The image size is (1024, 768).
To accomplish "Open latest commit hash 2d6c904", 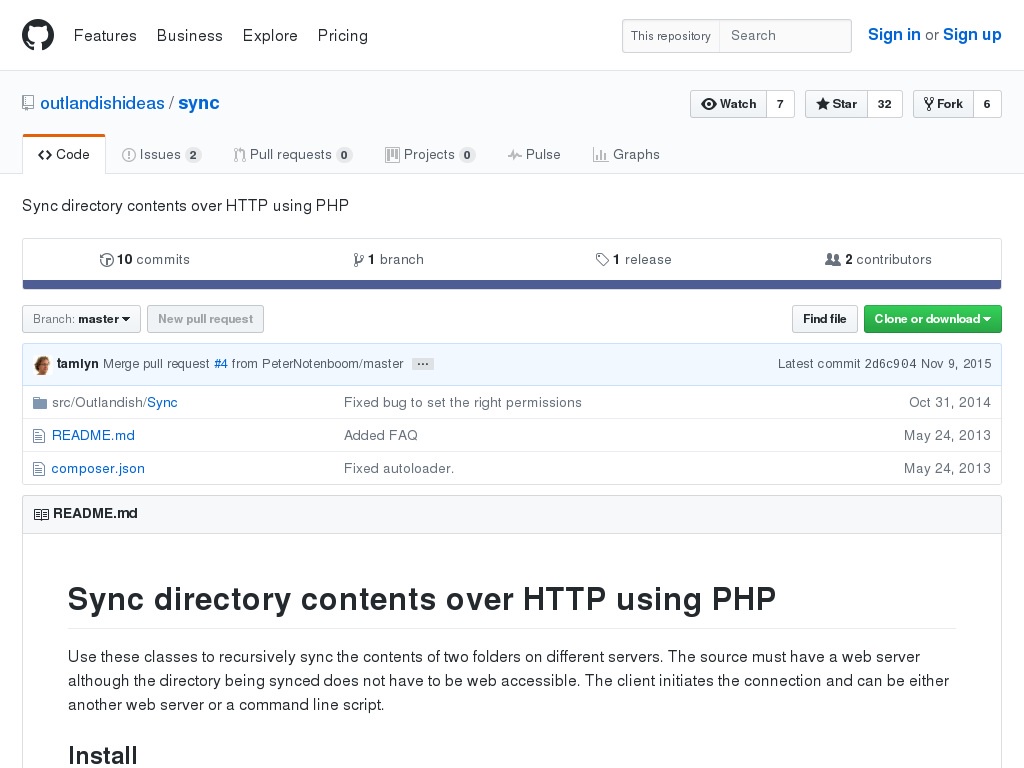I will click(891, 364).
